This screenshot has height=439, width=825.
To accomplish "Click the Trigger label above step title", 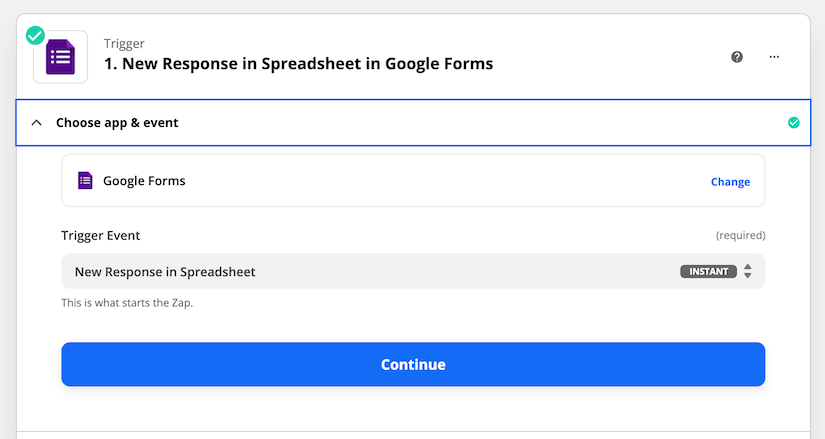I will [124, 44].
